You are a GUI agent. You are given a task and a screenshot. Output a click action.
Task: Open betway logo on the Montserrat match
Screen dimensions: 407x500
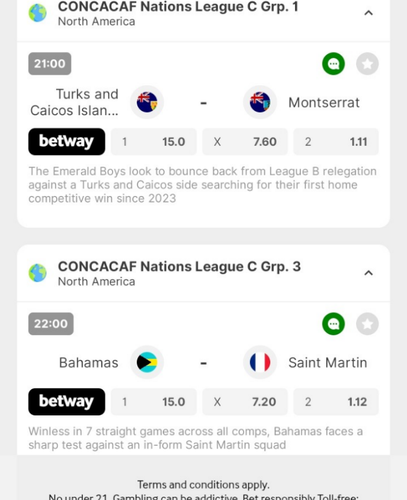pyautogui.click(x=67, y=142)
